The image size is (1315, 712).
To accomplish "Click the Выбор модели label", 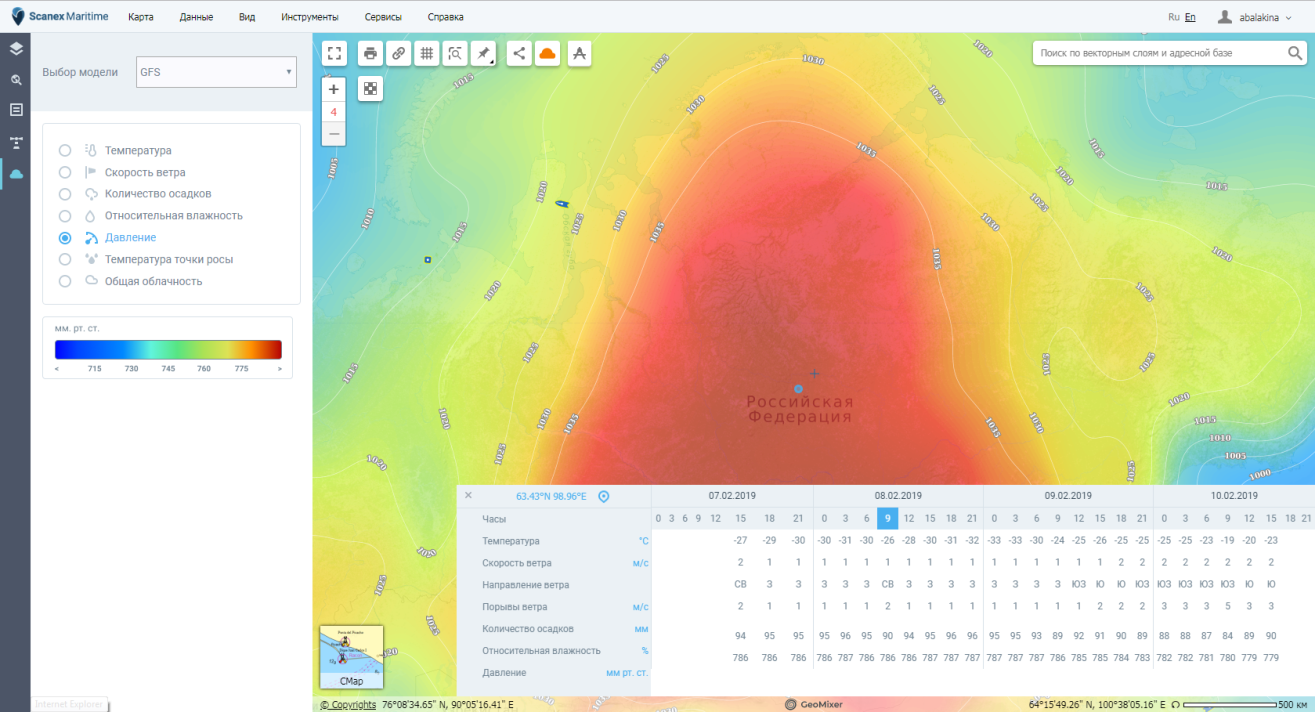I will tap(80, 72).
